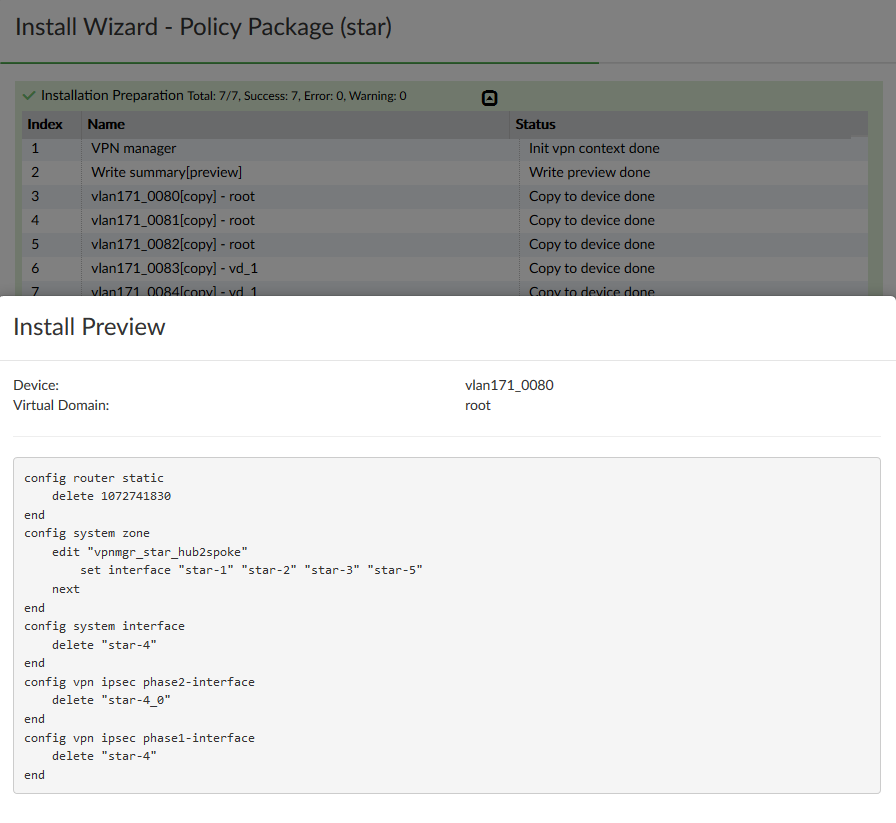
Task: Collapse the Installation Preparation section
Action: (489, 98)
